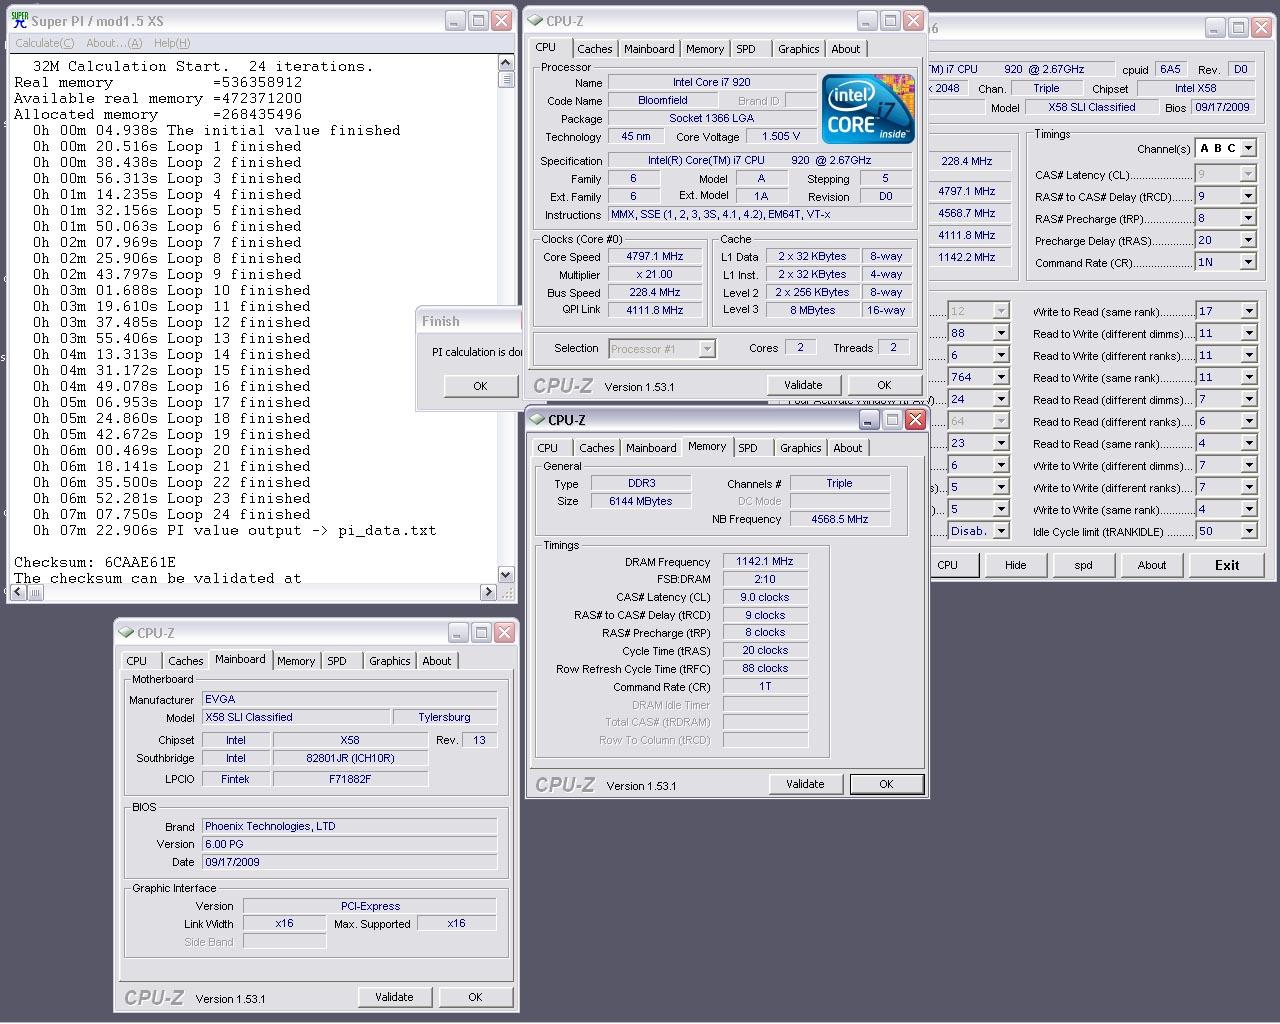
Task: Switch to the Caches tab in the CPU-Z CPU window
Action: (595, 49)
